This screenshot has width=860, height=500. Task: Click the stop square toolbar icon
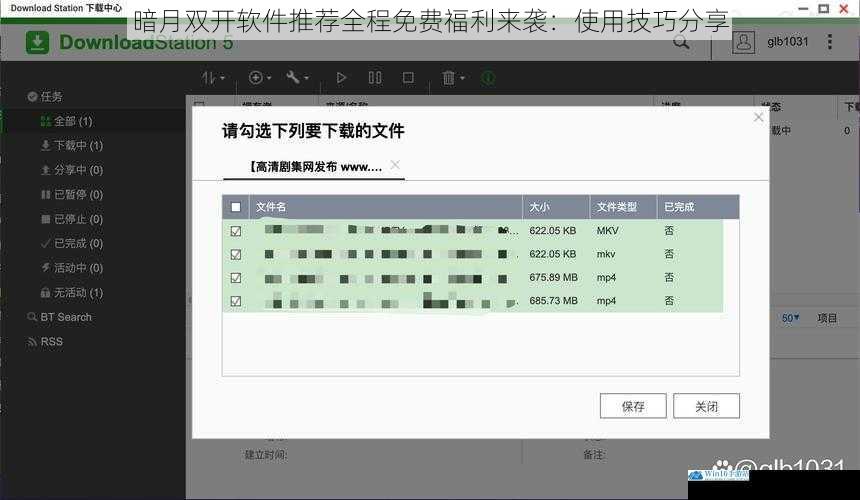click(x=408, y=78)
